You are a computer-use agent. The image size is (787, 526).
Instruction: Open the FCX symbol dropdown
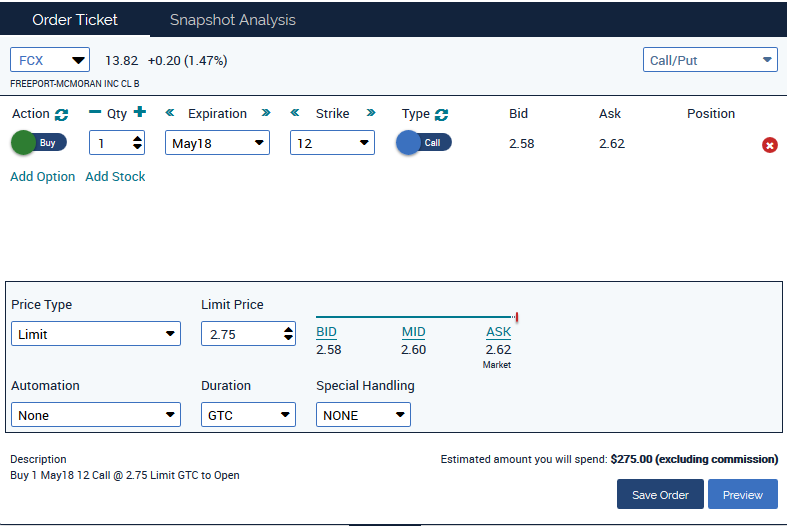point(50,60)
